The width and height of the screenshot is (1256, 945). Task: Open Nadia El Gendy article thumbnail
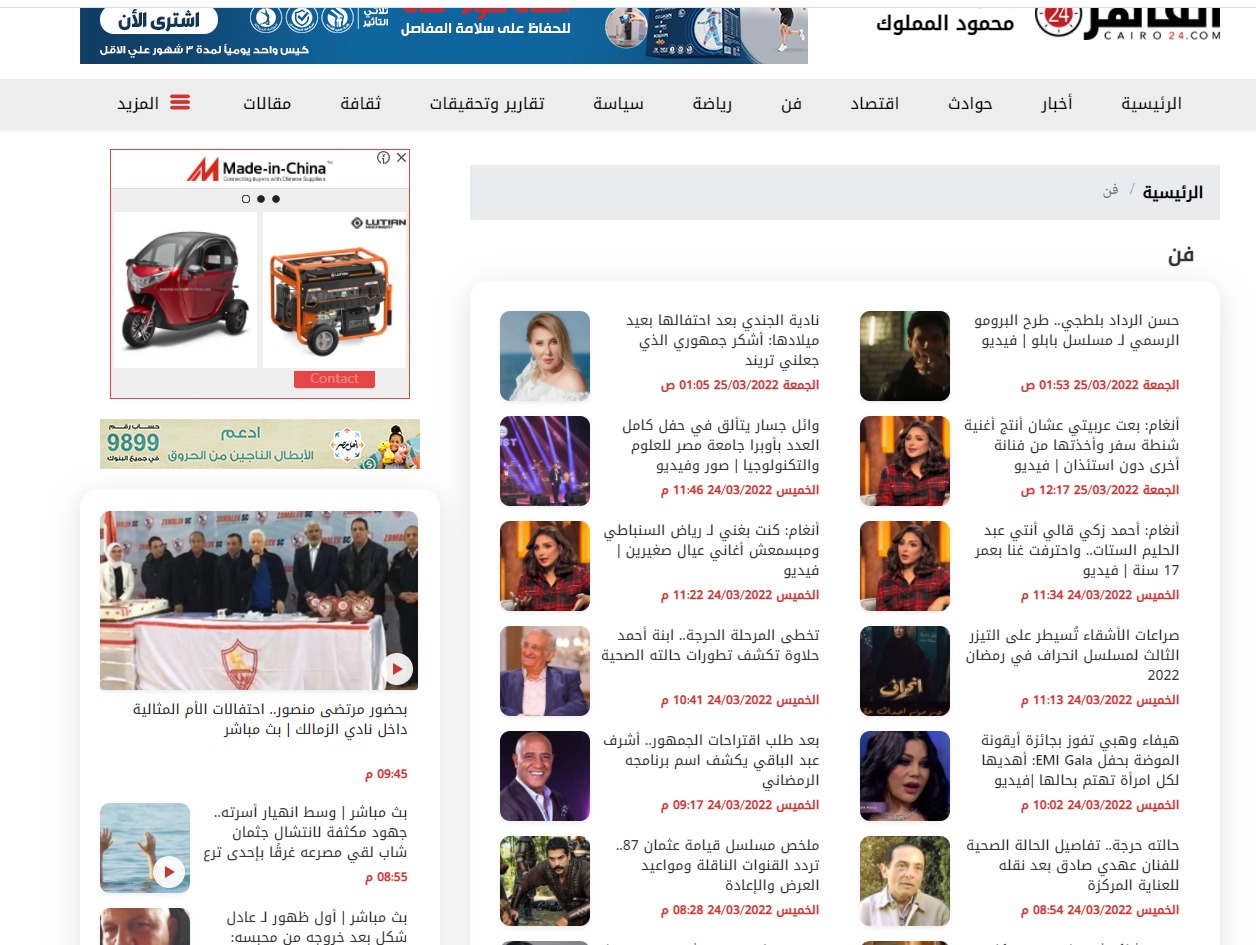(x=545, y=356)
